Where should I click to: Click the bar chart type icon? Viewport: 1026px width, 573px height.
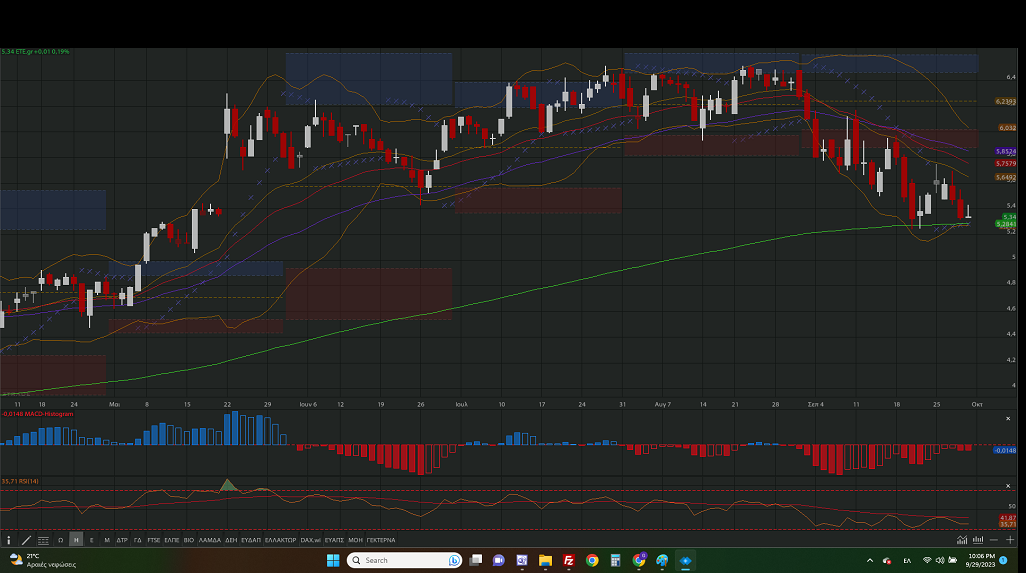[x=978, y=540]
